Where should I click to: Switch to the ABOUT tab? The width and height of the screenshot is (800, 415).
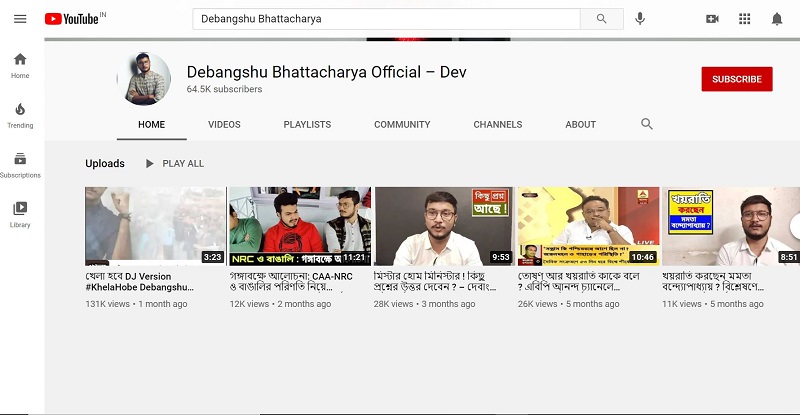580,125
